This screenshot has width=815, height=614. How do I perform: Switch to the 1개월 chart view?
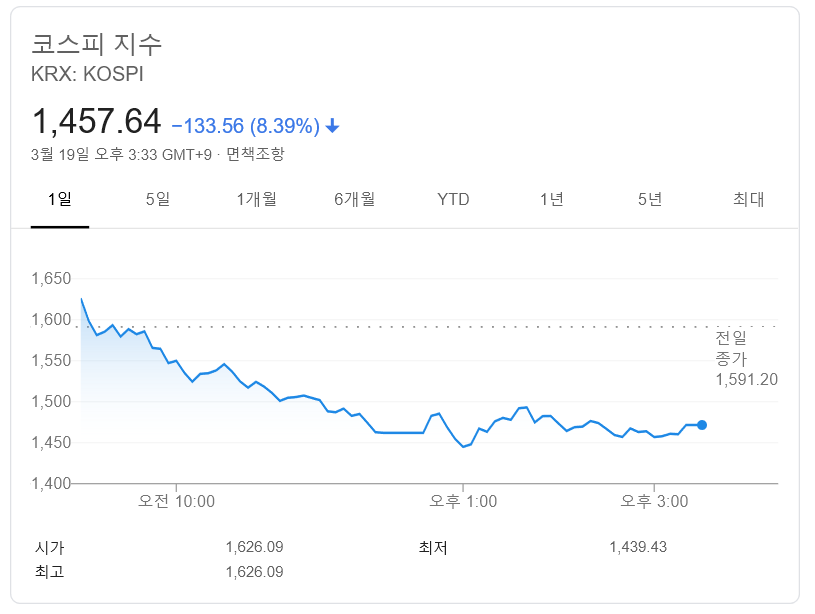point(256,199)
